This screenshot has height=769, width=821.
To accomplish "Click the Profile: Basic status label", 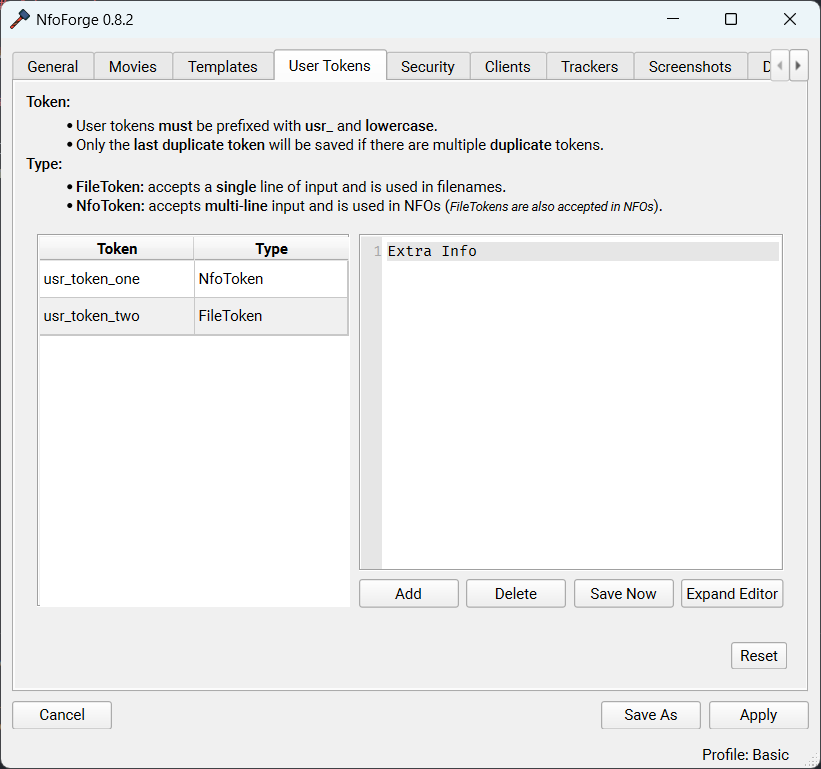I will coord(745,754).
